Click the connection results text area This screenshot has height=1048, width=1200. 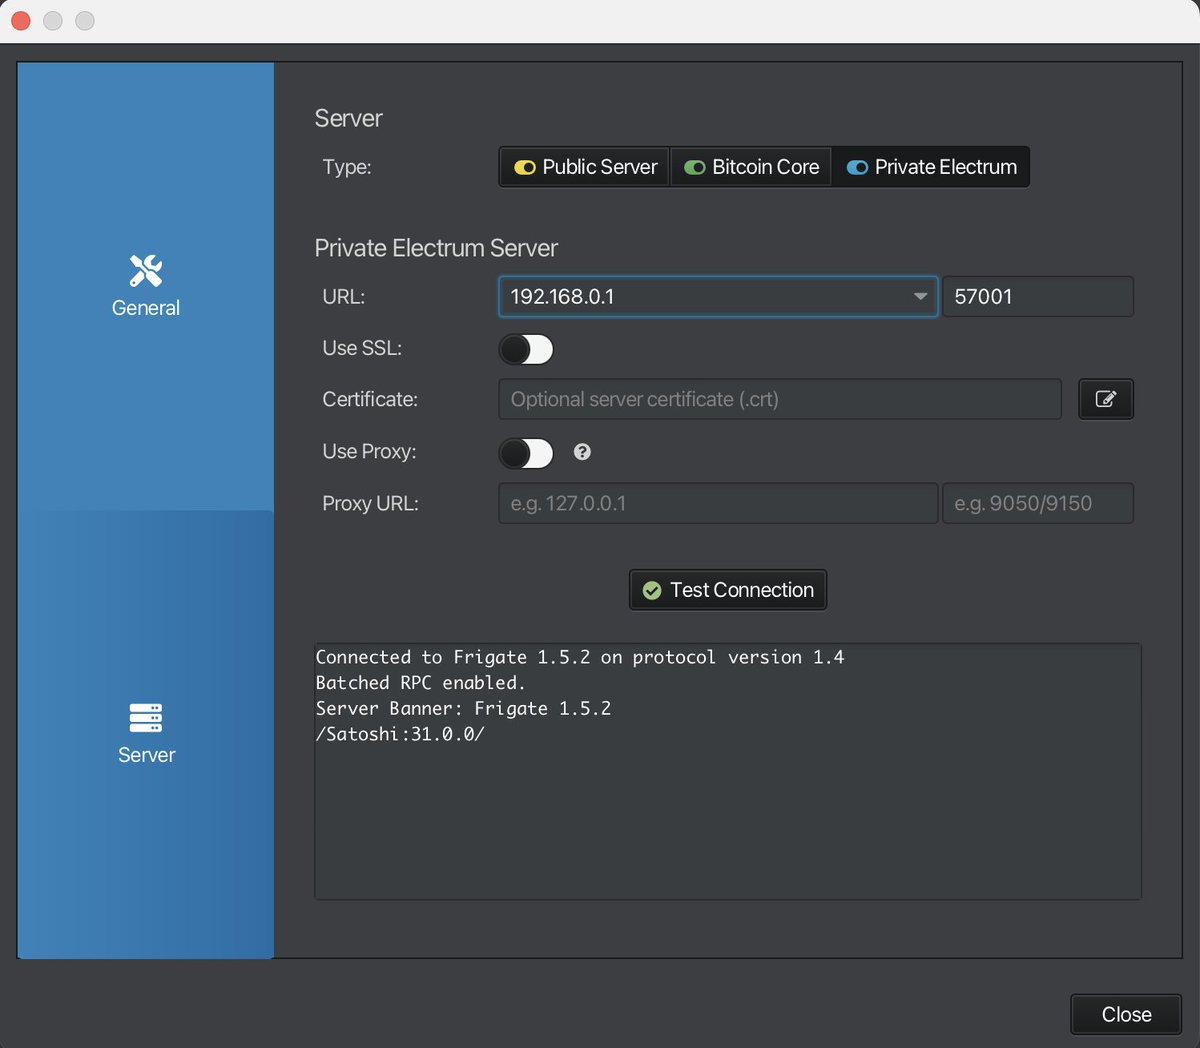[x=728, y=771]
